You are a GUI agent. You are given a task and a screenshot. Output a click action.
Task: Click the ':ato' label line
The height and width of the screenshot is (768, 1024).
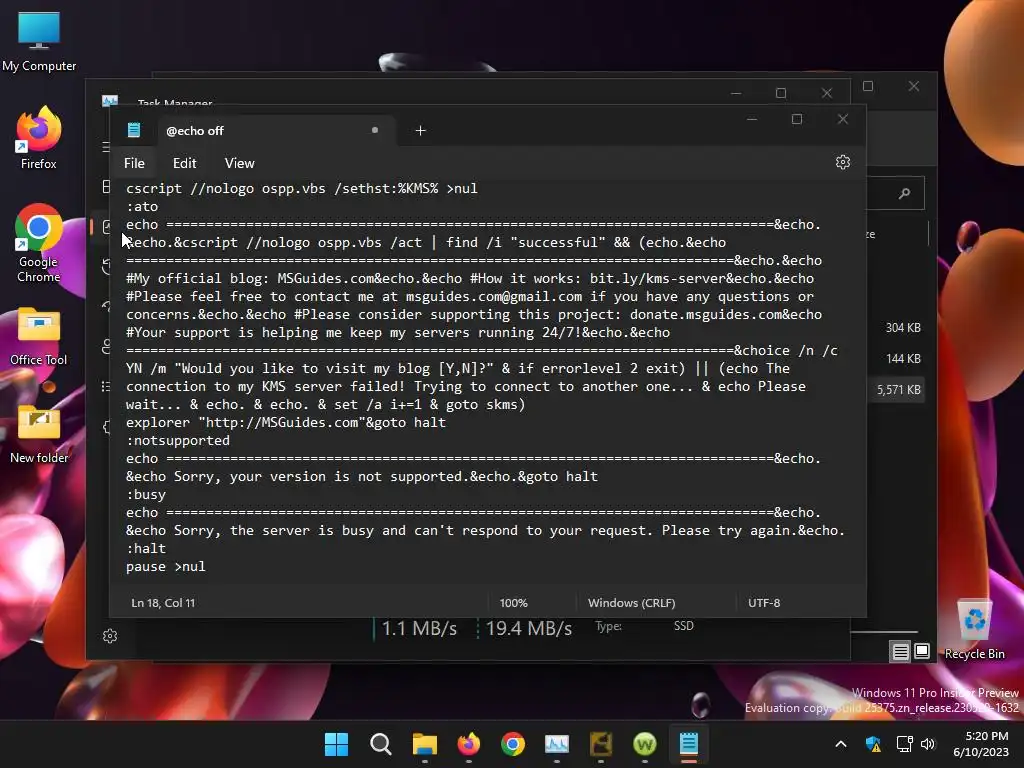(142, 206)
